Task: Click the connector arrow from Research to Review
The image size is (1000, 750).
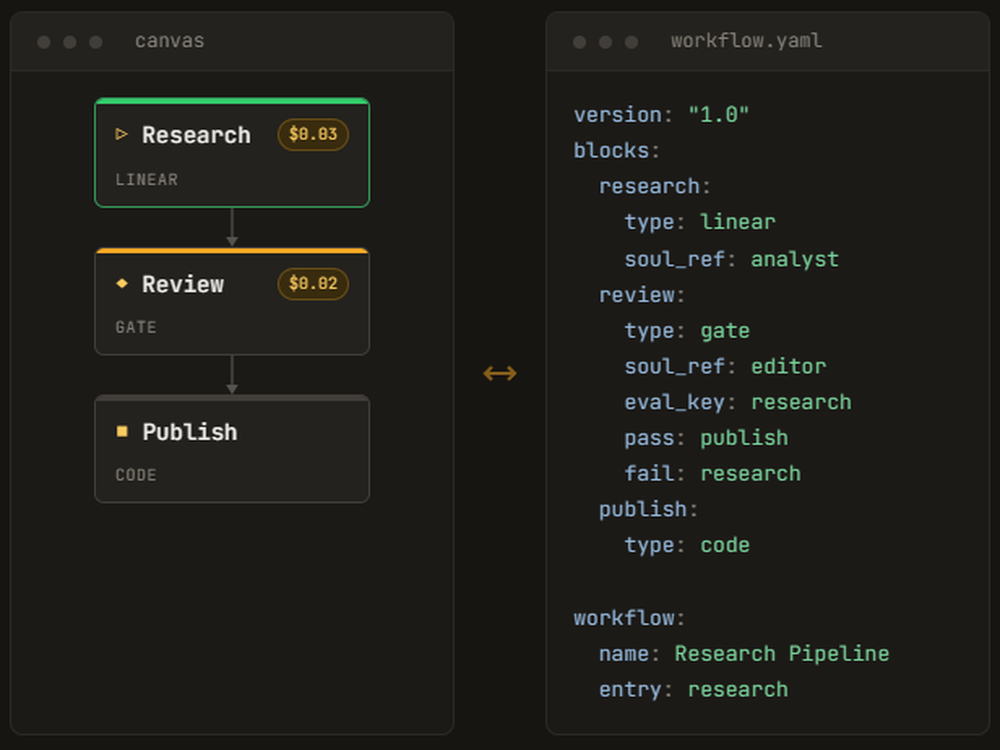Action: pyautogui.click(x=232, y=227)
